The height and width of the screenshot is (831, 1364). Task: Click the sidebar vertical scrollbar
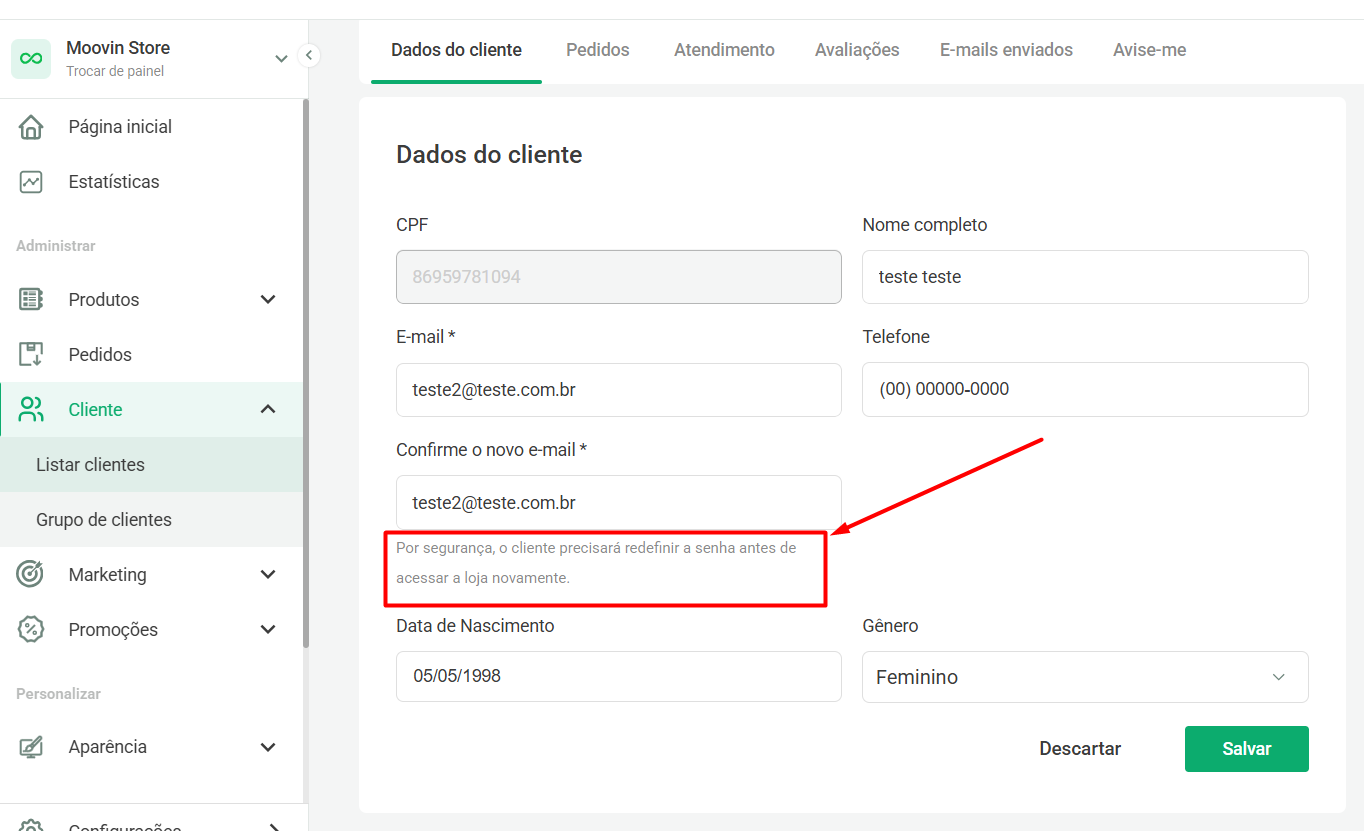[306, 373]
